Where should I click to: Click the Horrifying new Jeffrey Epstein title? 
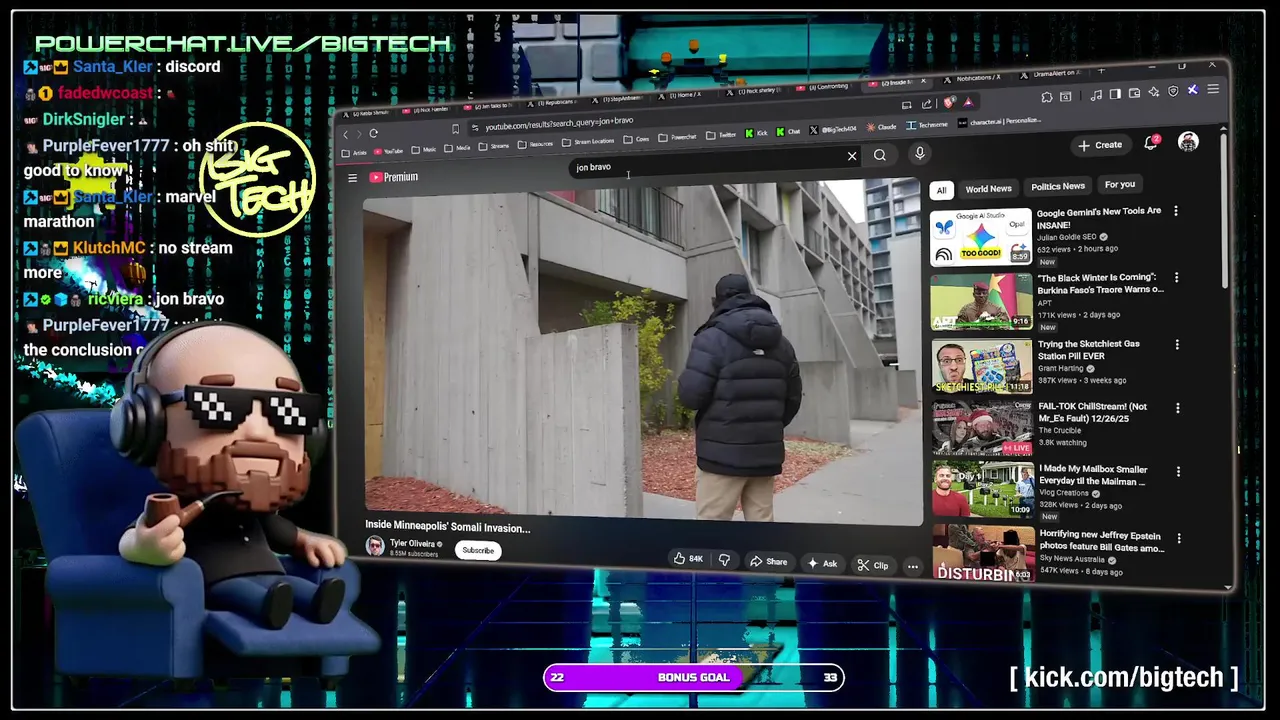tap(1101, 541)
